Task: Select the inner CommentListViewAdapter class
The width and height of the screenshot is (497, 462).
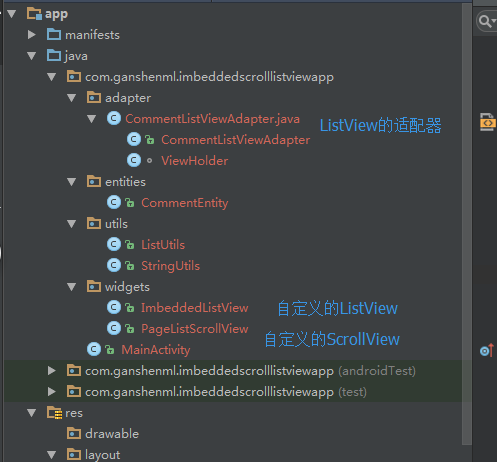Action: [236, 140]
